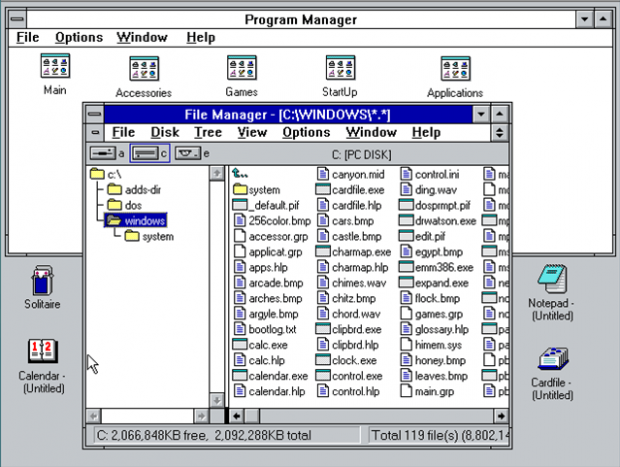This screenshot has width=620, height=467.
Task: Click tree pane scroll left arrow
Action: point(93,416)
